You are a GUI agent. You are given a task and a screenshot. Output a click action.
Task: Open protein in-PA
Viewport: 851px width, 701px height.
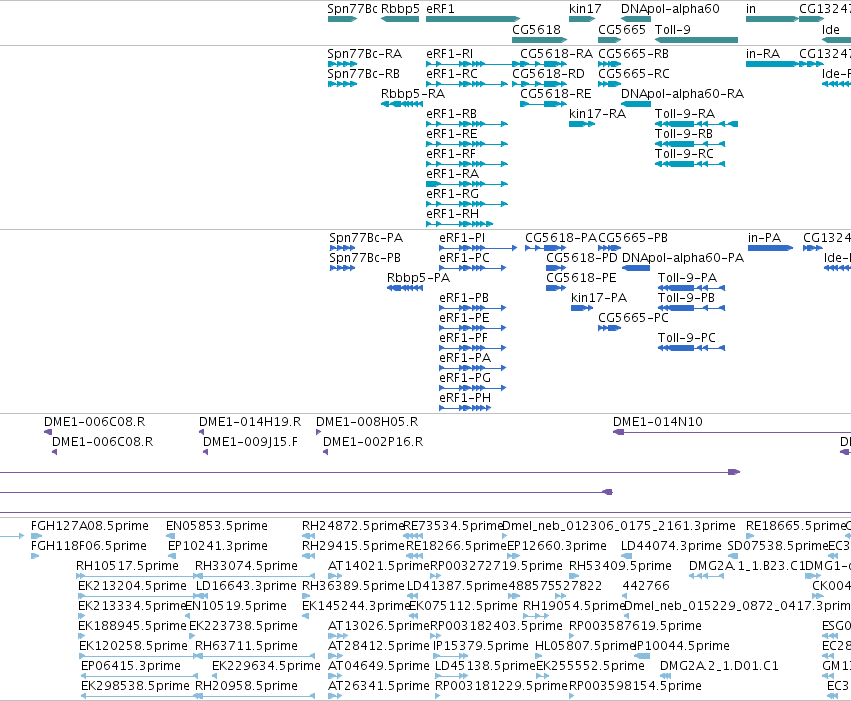tap(764, 238)
